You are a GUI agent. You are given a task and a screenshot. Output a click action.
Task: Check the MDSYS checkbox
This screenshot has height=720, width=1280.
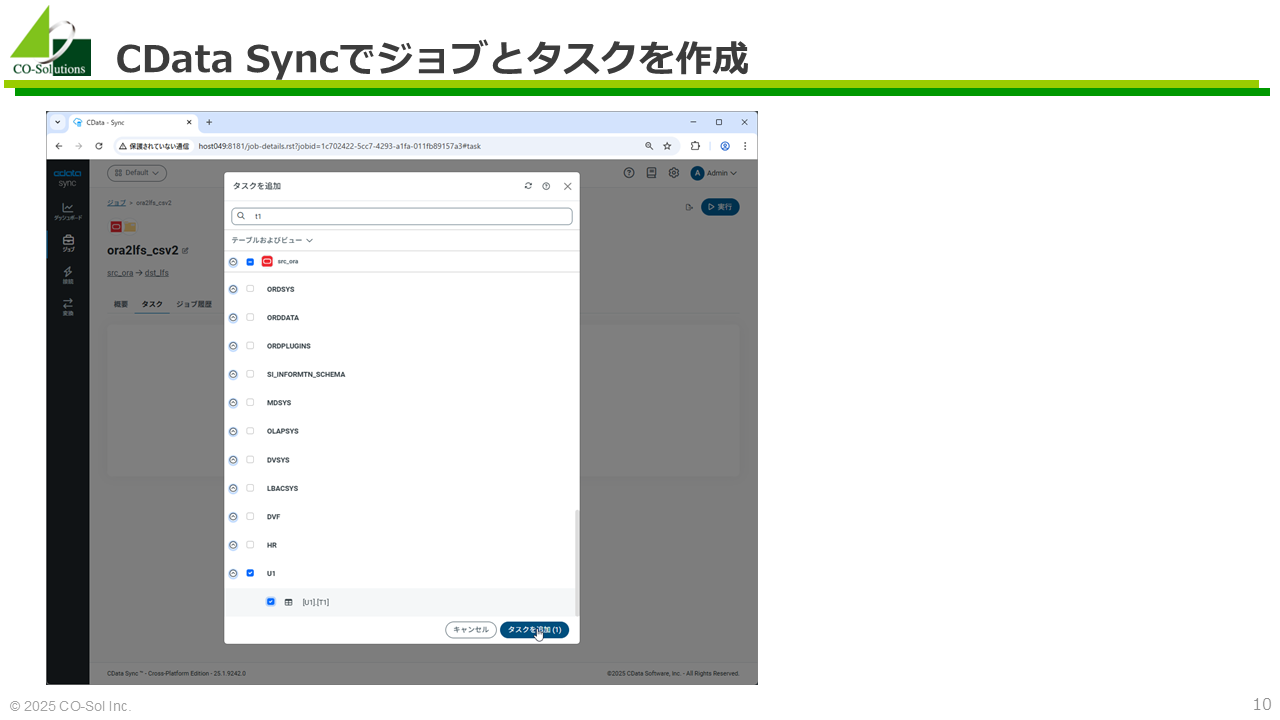coord(250,403)
